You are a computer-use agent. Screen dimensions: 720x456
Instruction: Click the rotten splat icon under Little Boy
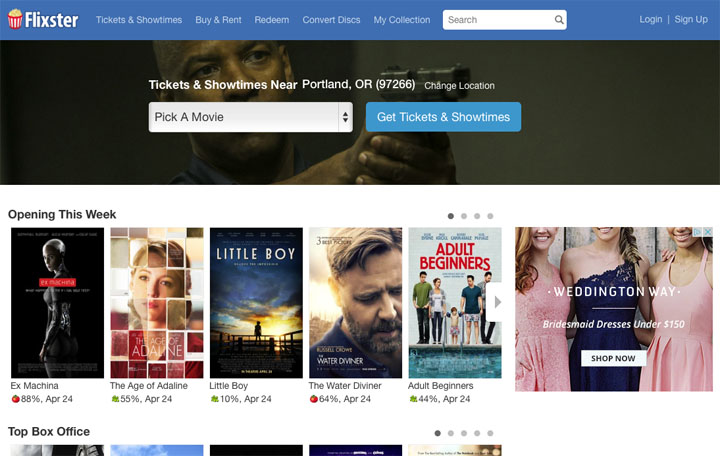(214, 399)
